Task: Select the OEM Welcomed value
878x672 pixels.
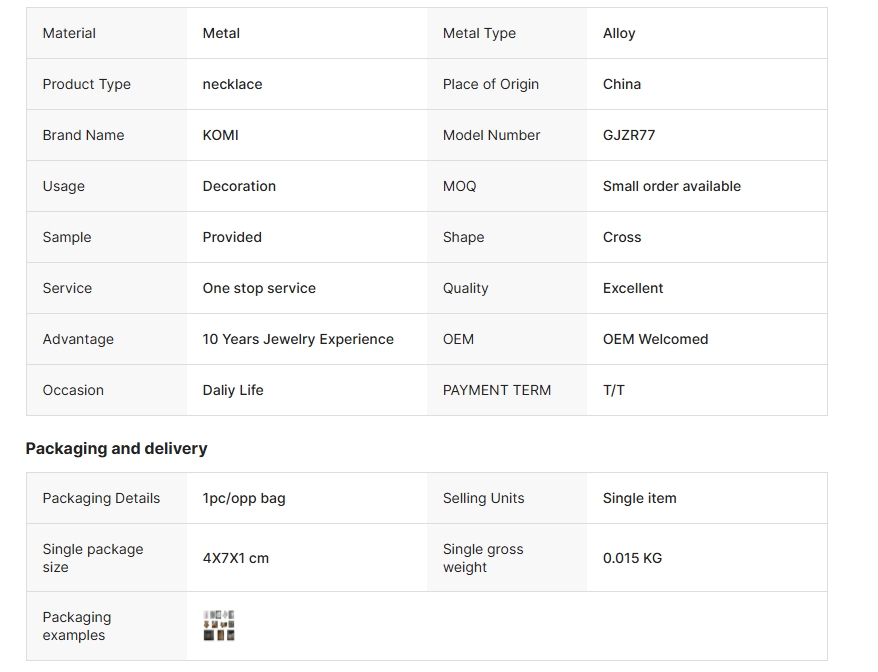Action: click(654, 339)
